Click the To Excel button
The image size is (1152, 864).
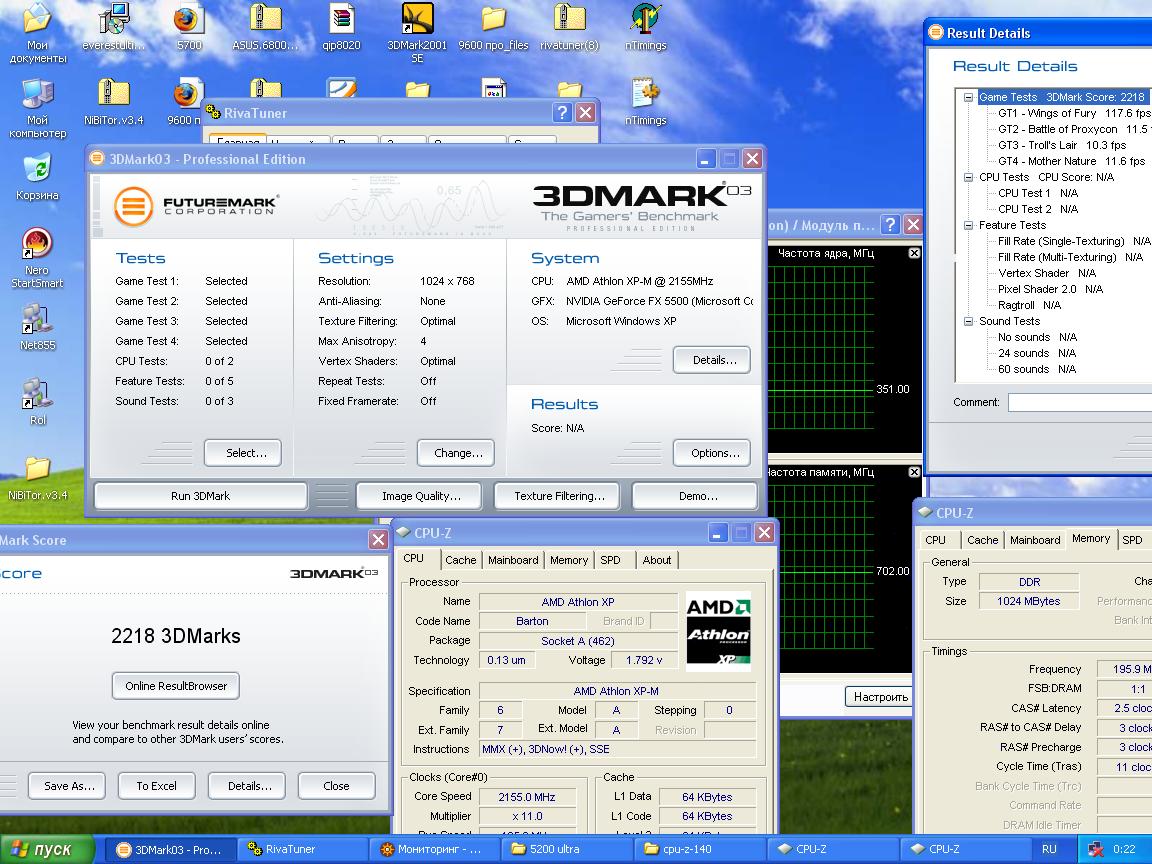click(x=156, y=786)
